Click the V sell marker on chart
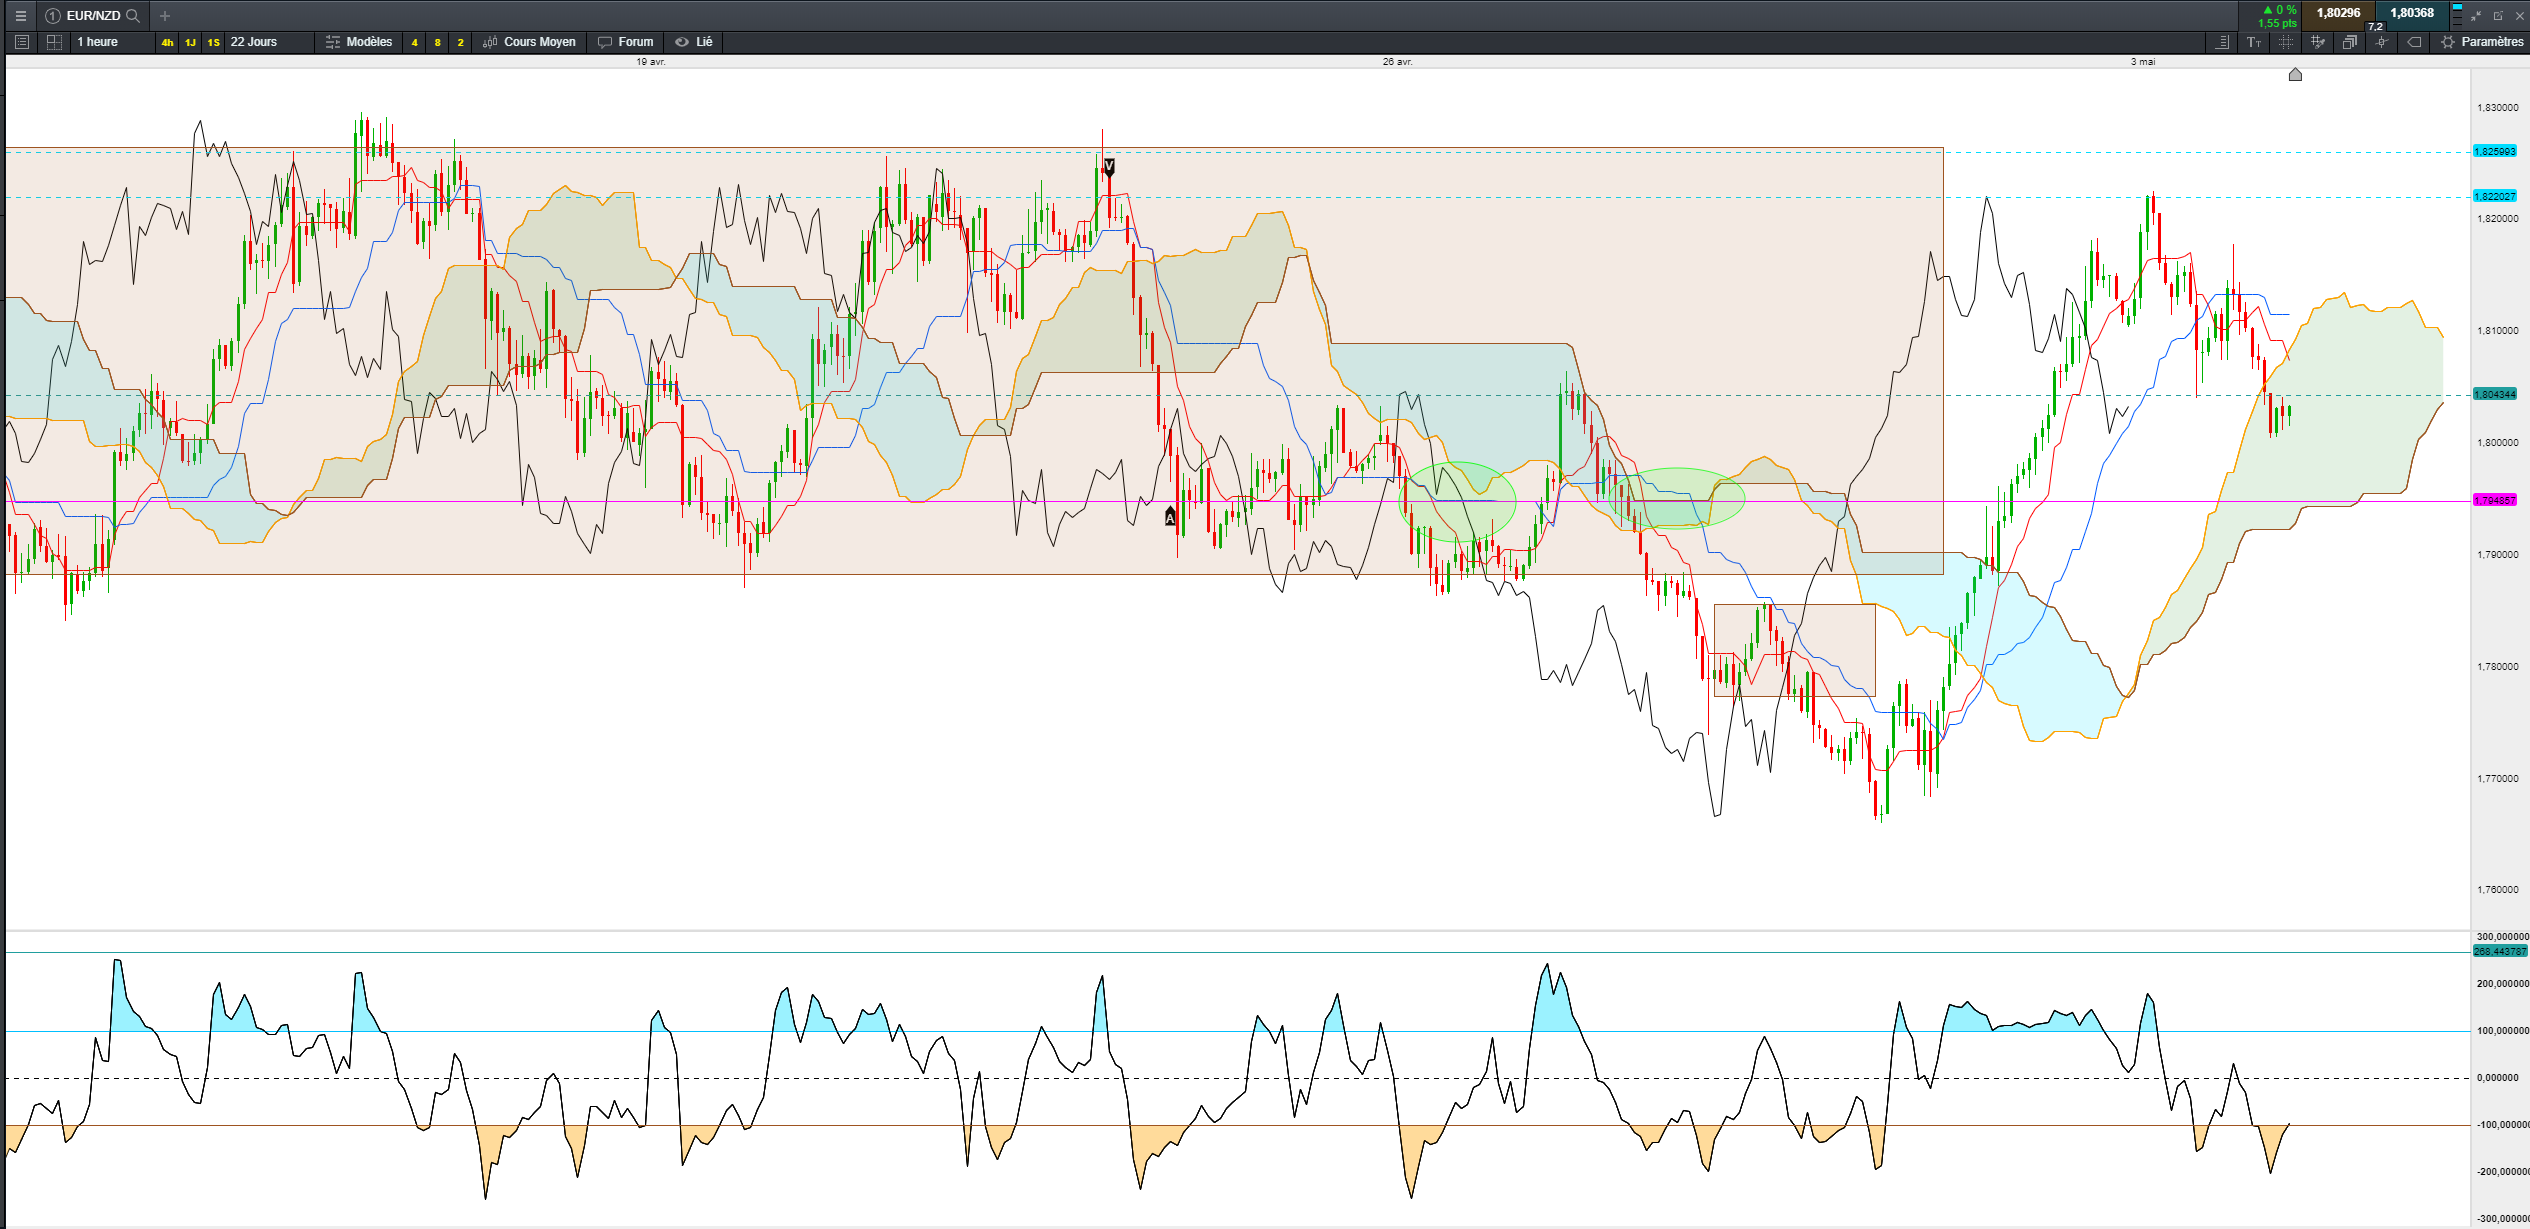This screenshot has height=1229, width=2530. pos(1109,166)
